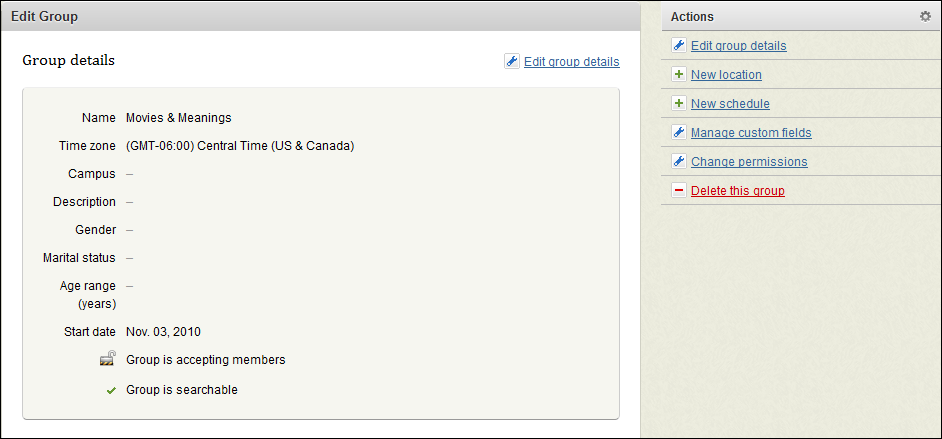Click wrench icon beside Change permissions
This screenshot has width=942, height=439.
pos(678,162)
